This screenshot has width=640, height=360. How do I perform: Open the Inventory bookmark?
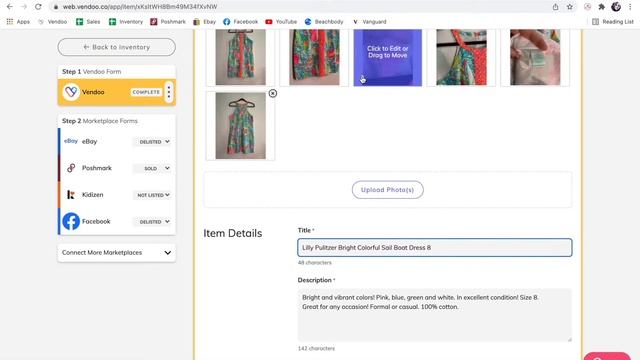pos(126,22)
